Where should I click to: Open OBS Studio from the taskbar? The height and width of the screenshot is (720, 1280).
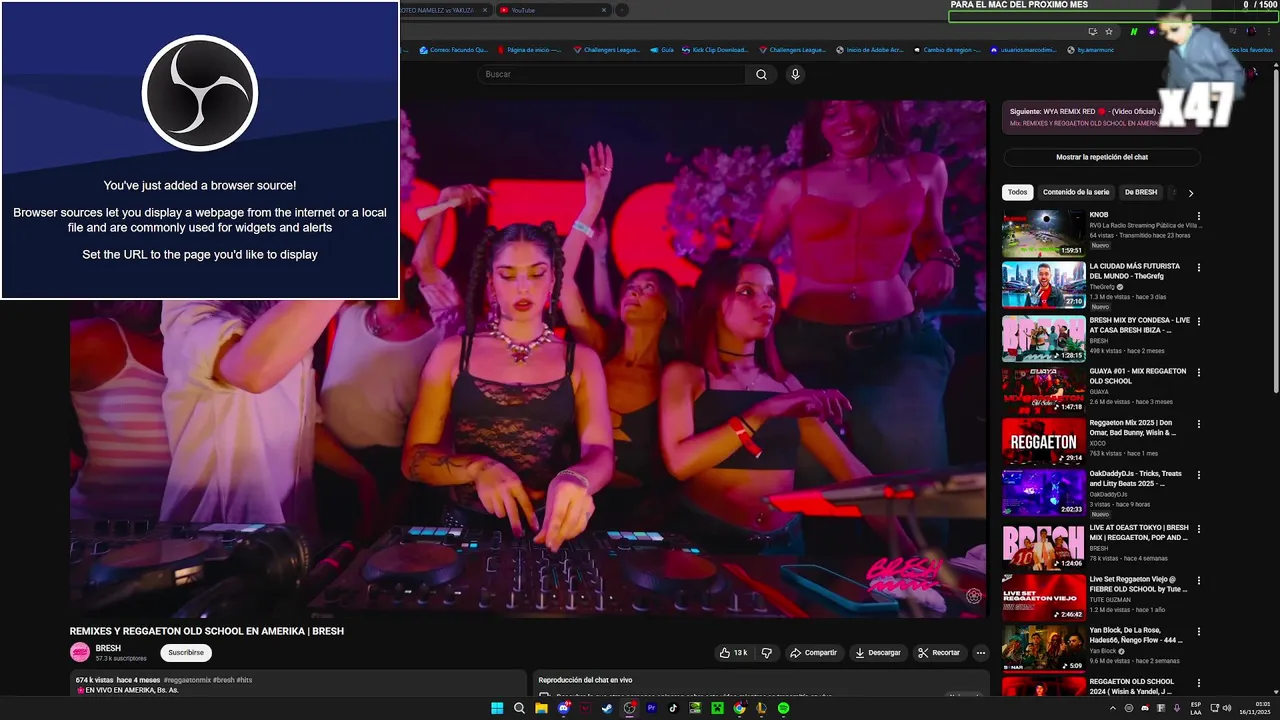629,708
